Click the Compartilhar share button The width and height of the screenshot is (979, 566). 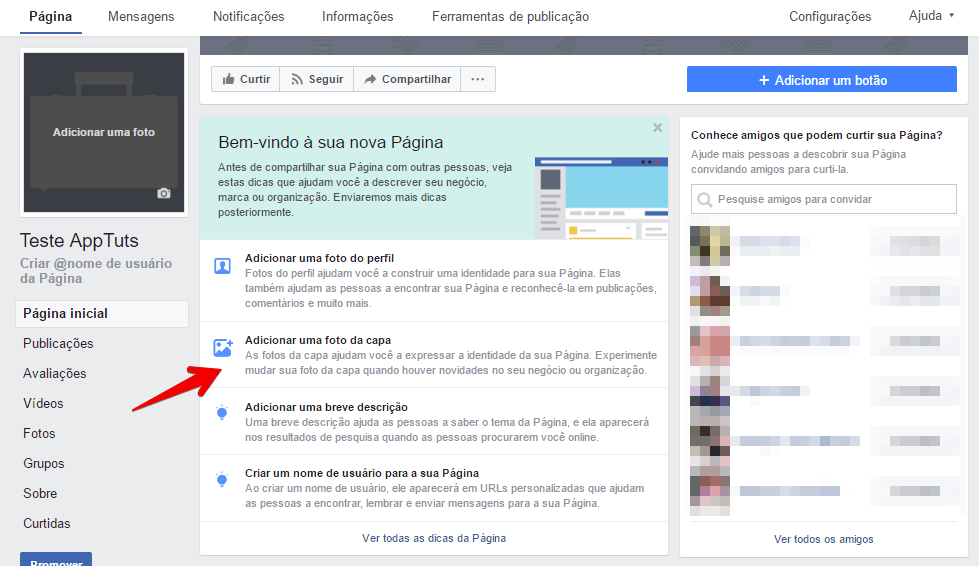coord(407,79)
